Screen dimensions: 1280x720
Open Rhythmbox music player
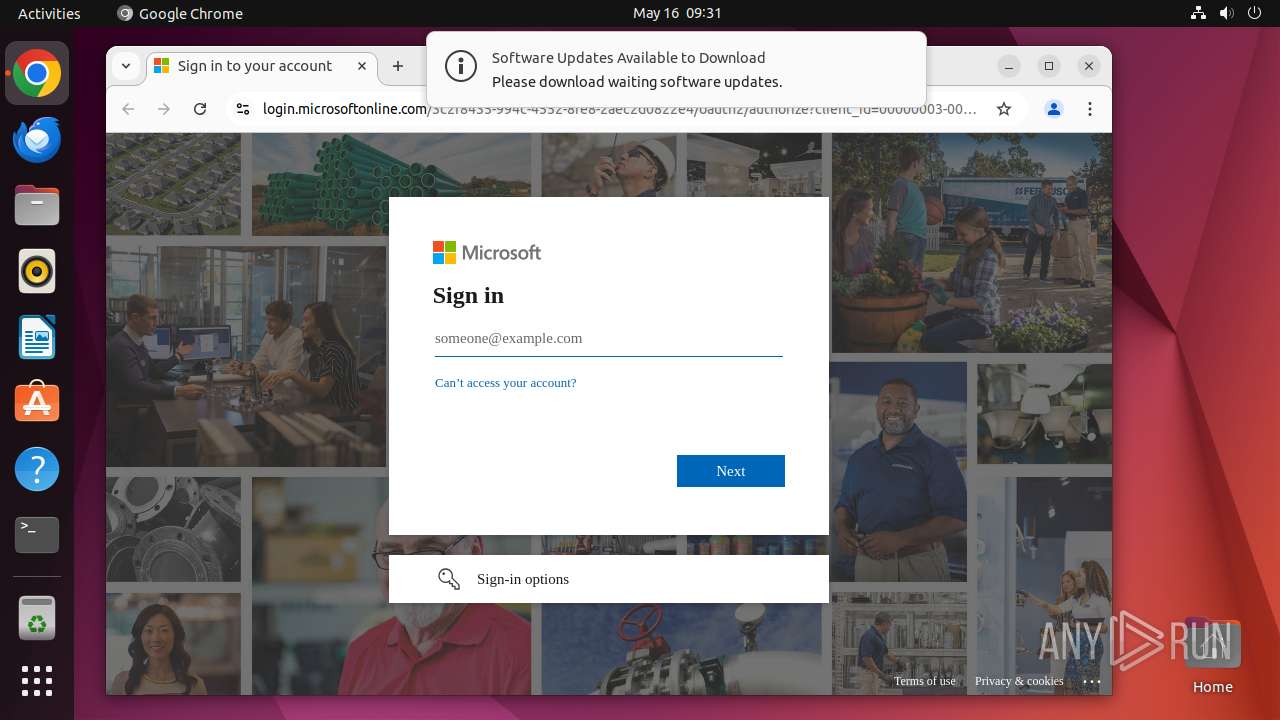pyautogui.click(x=37, y=271)
